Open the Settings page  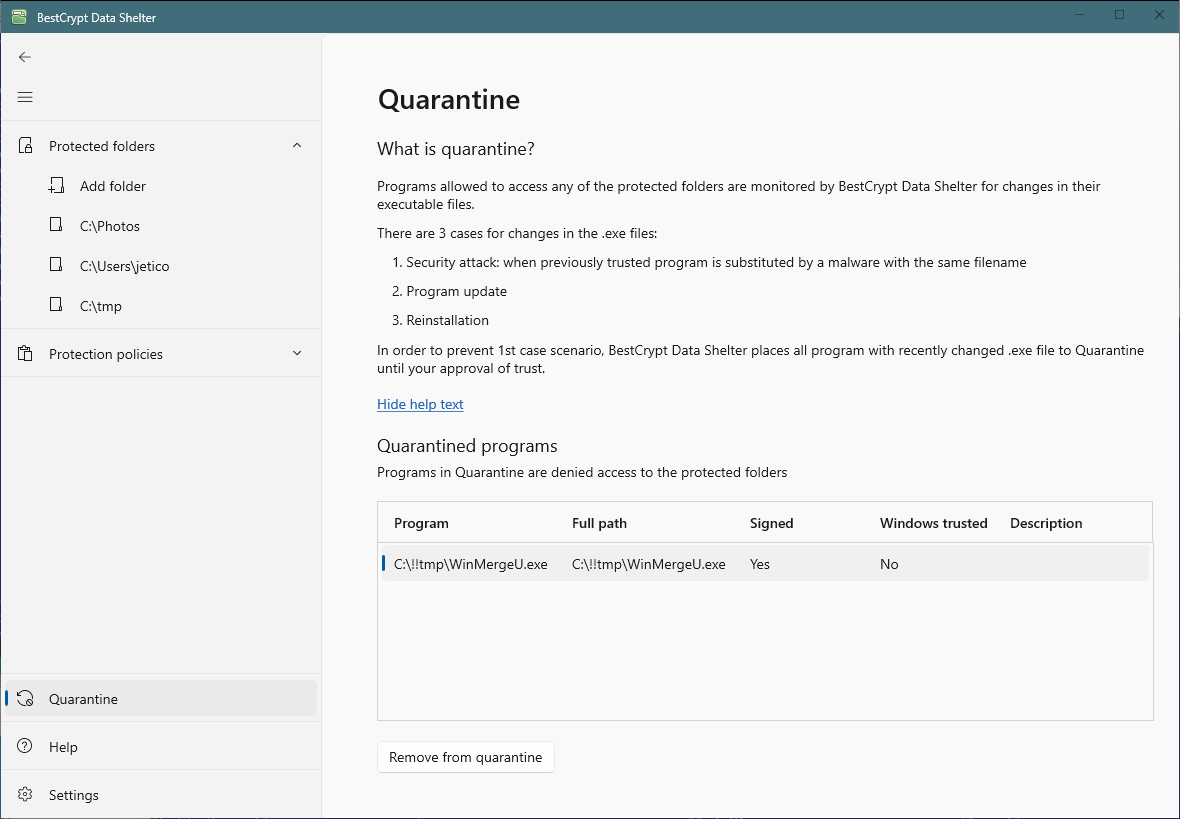coord(161,795)
